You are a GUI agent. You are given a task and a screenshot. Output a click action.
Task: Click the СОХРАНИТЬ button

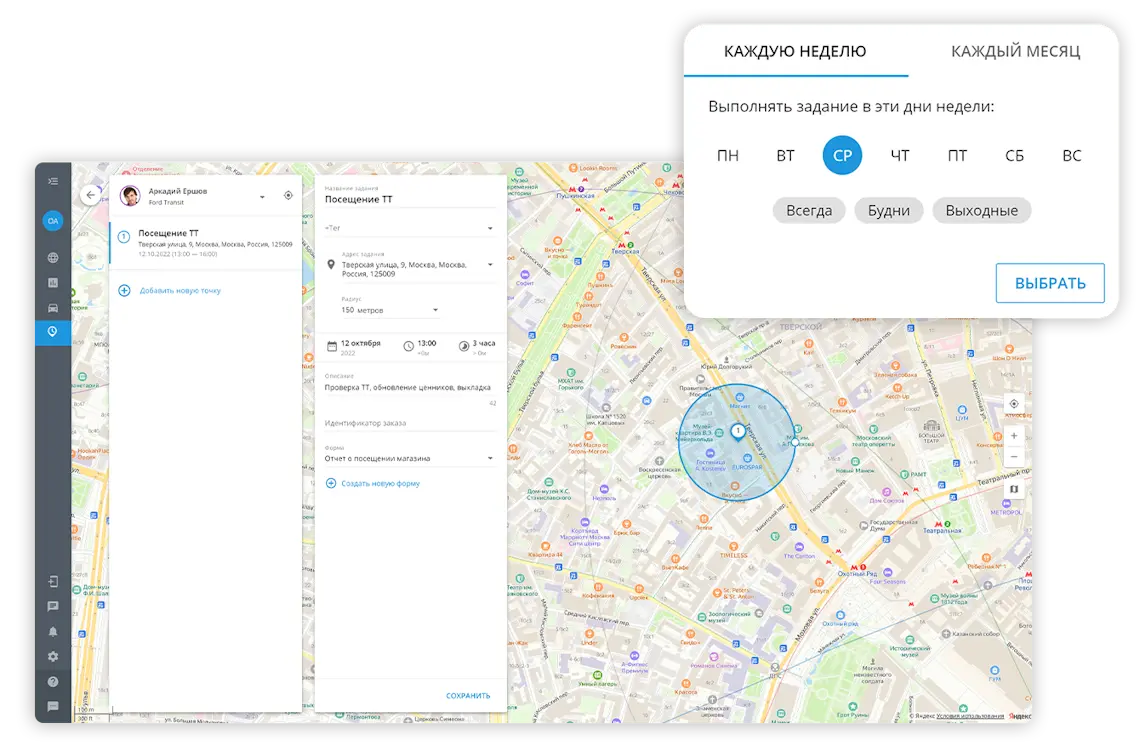468,696
